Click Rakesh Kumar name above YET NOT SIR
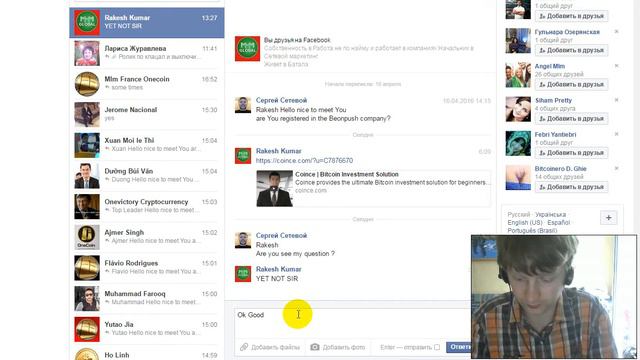The image size is (640, 360). point(278,269)
